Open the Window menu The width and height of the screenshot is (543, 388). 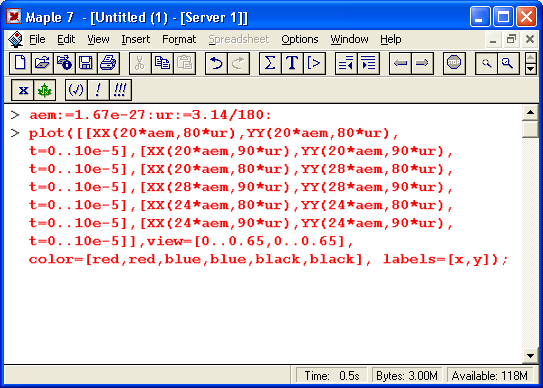[x=349, y=39]
